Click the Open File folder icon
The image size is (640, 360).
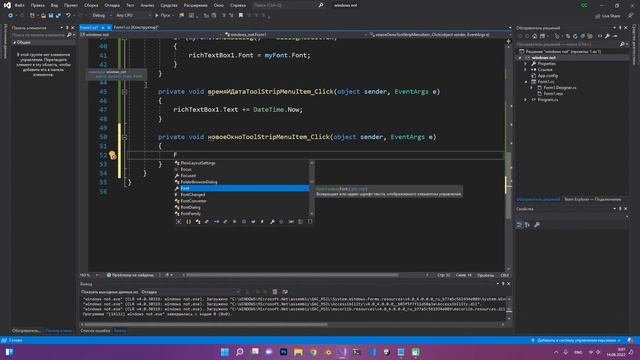43,16
